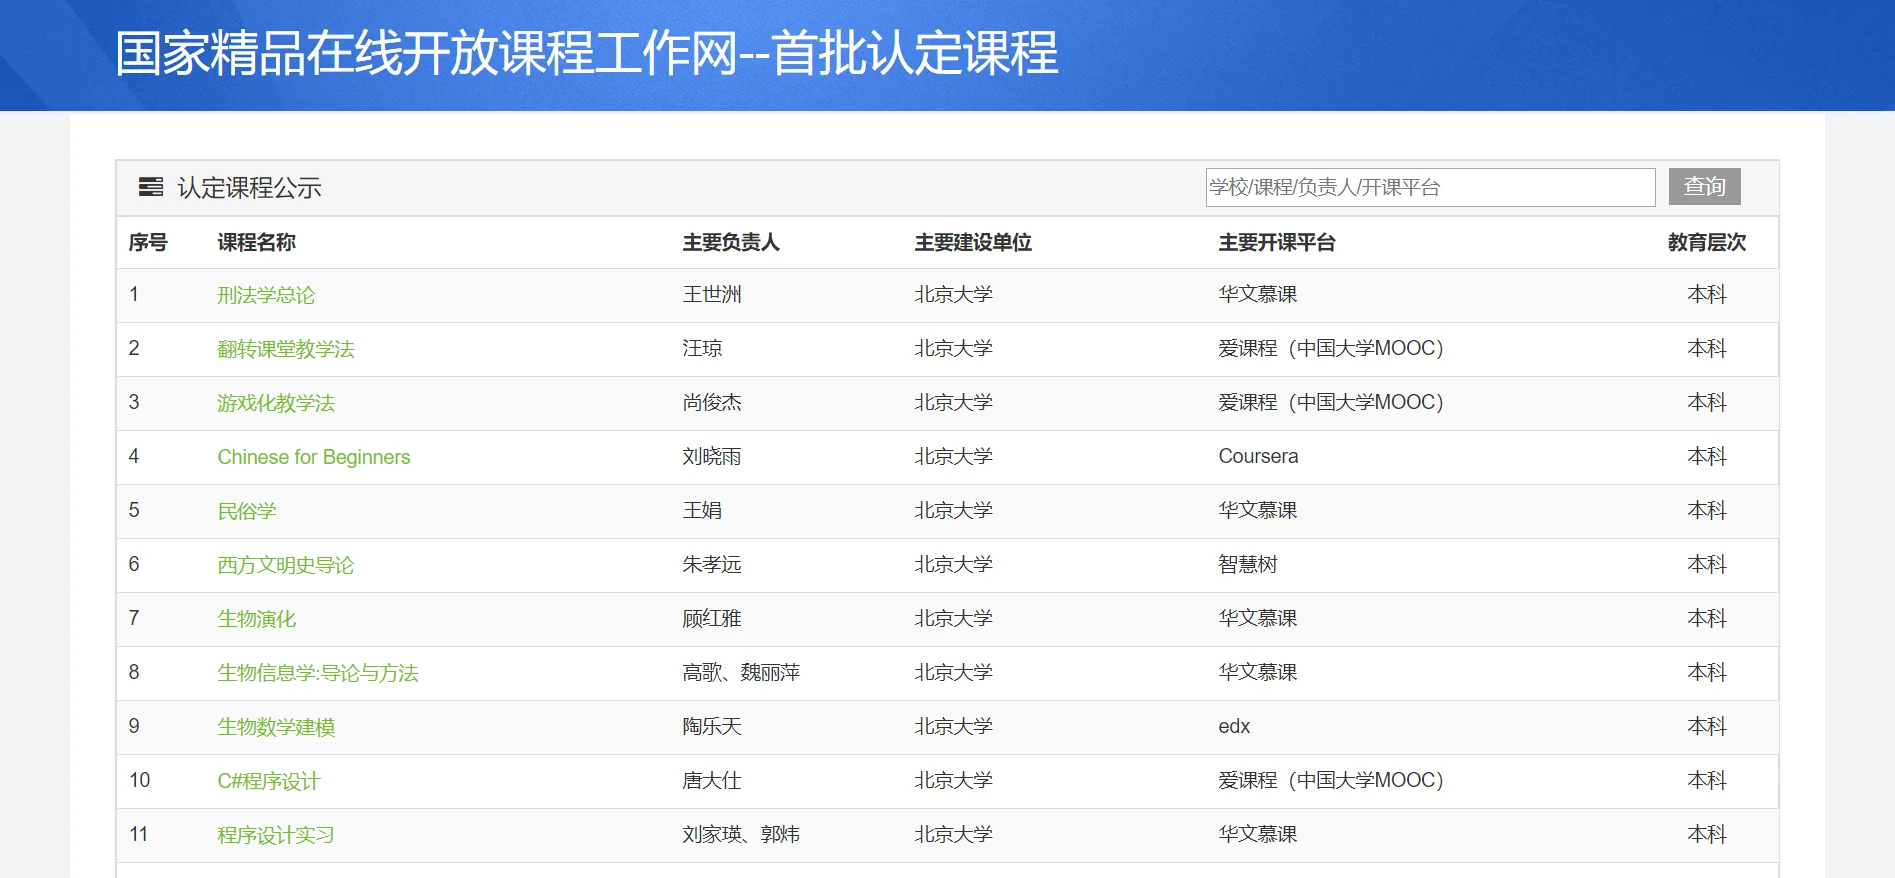
Task: Select the names 高歌、魏丽萍 in row 8
Action: 741,672
